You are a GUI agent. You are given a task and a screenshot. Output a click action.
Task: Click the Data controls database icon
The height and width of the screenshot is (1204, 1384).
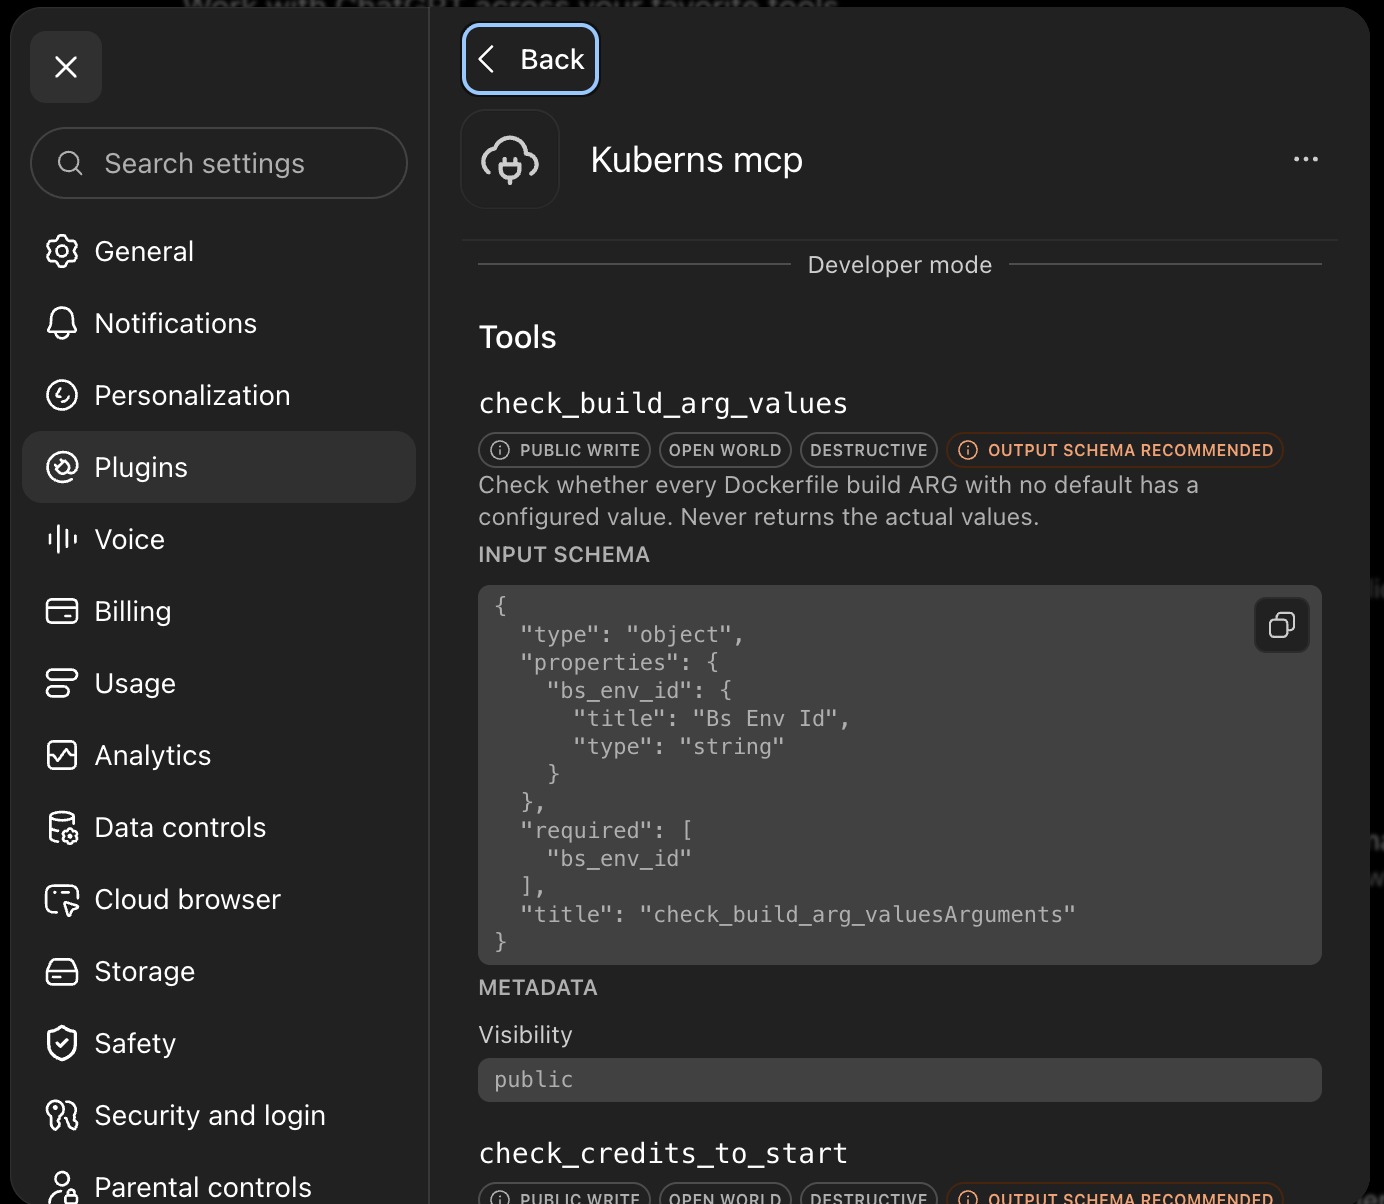(x=62, y=827)
